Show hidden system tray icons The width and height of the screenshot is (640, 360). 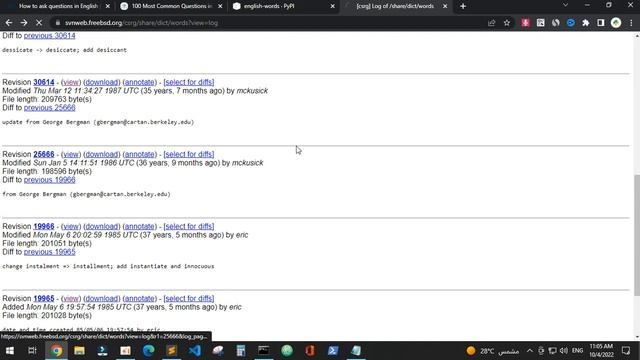[529, 351]
